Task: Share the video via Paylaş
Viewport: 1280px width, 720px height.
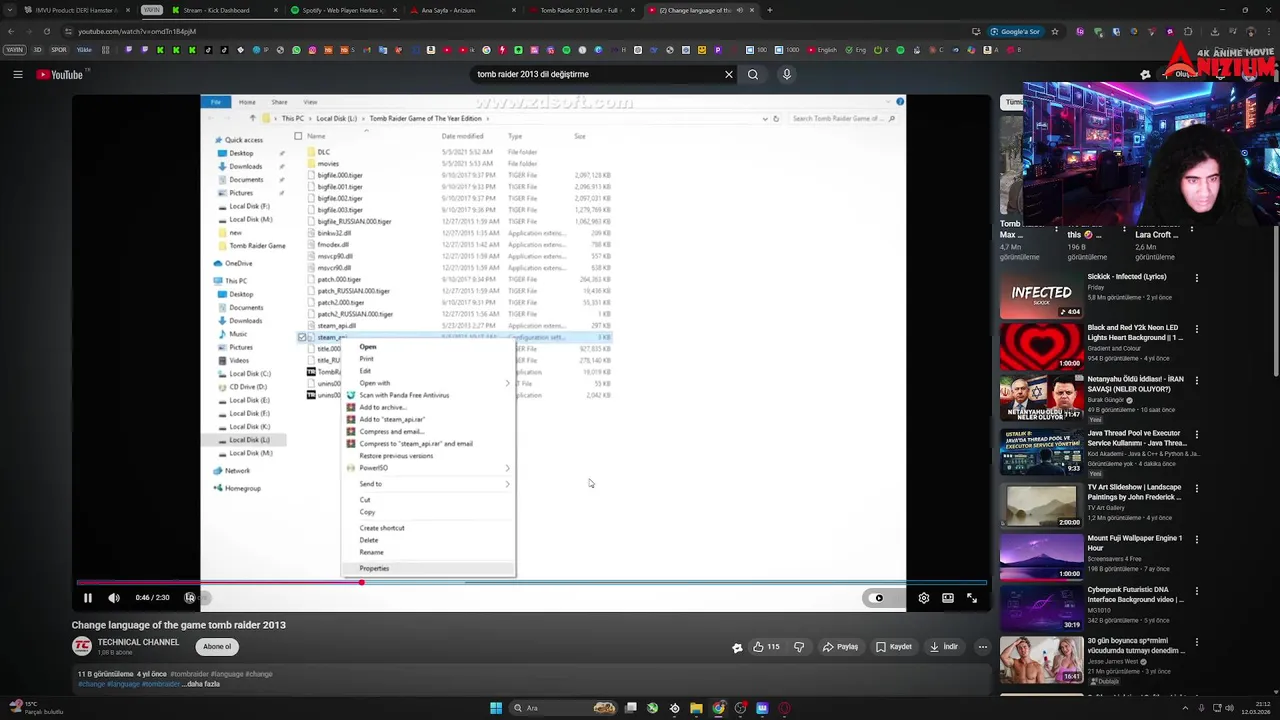Action: 840,647
